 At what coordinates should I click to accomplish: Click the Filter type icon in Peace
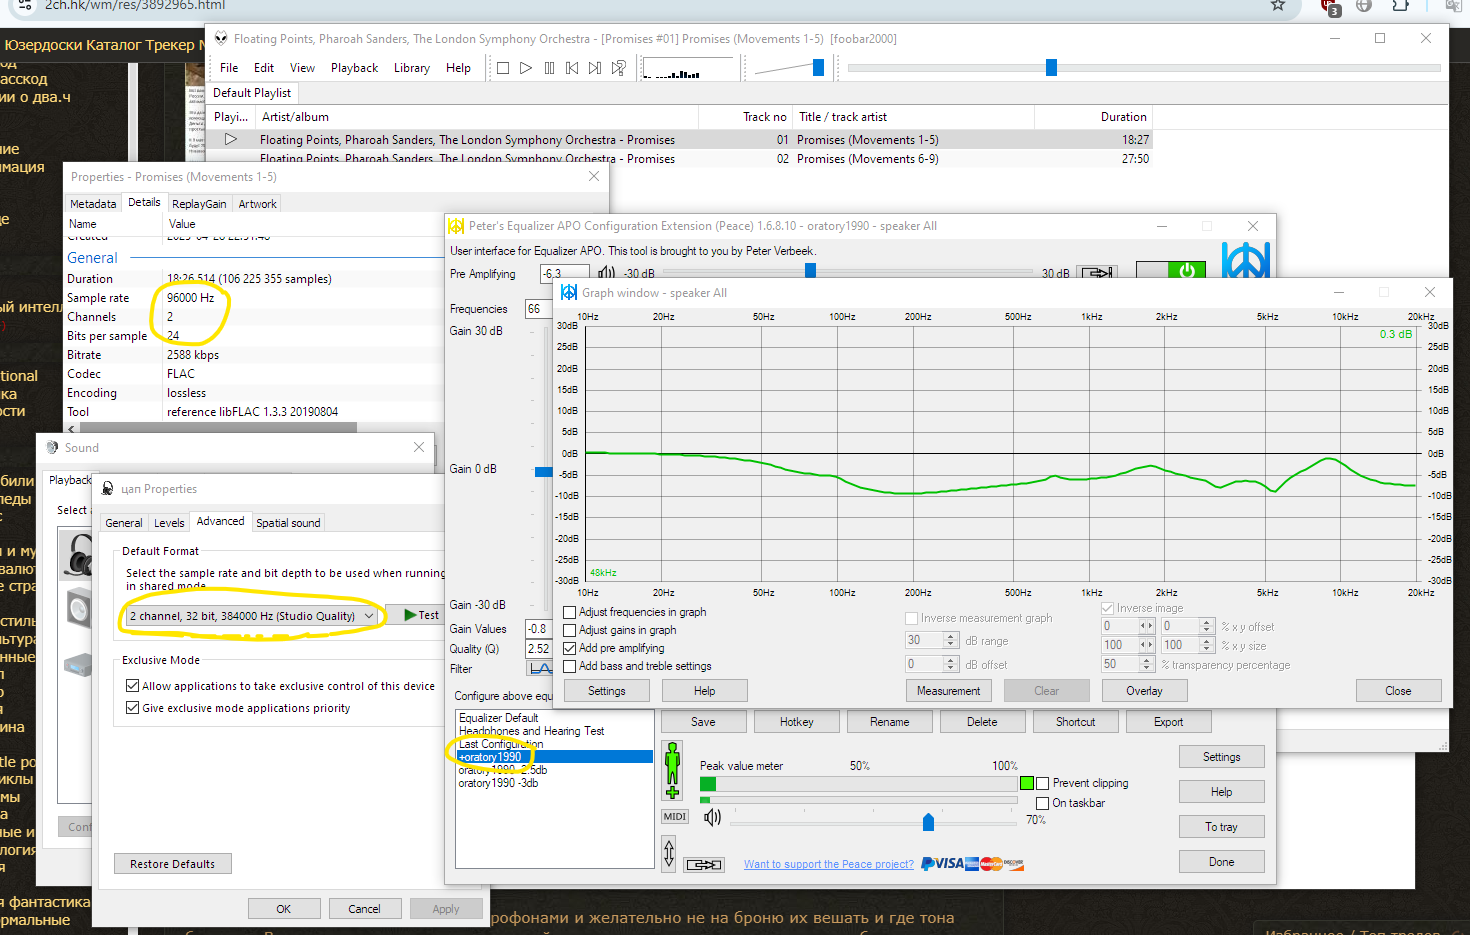point(540,669)
